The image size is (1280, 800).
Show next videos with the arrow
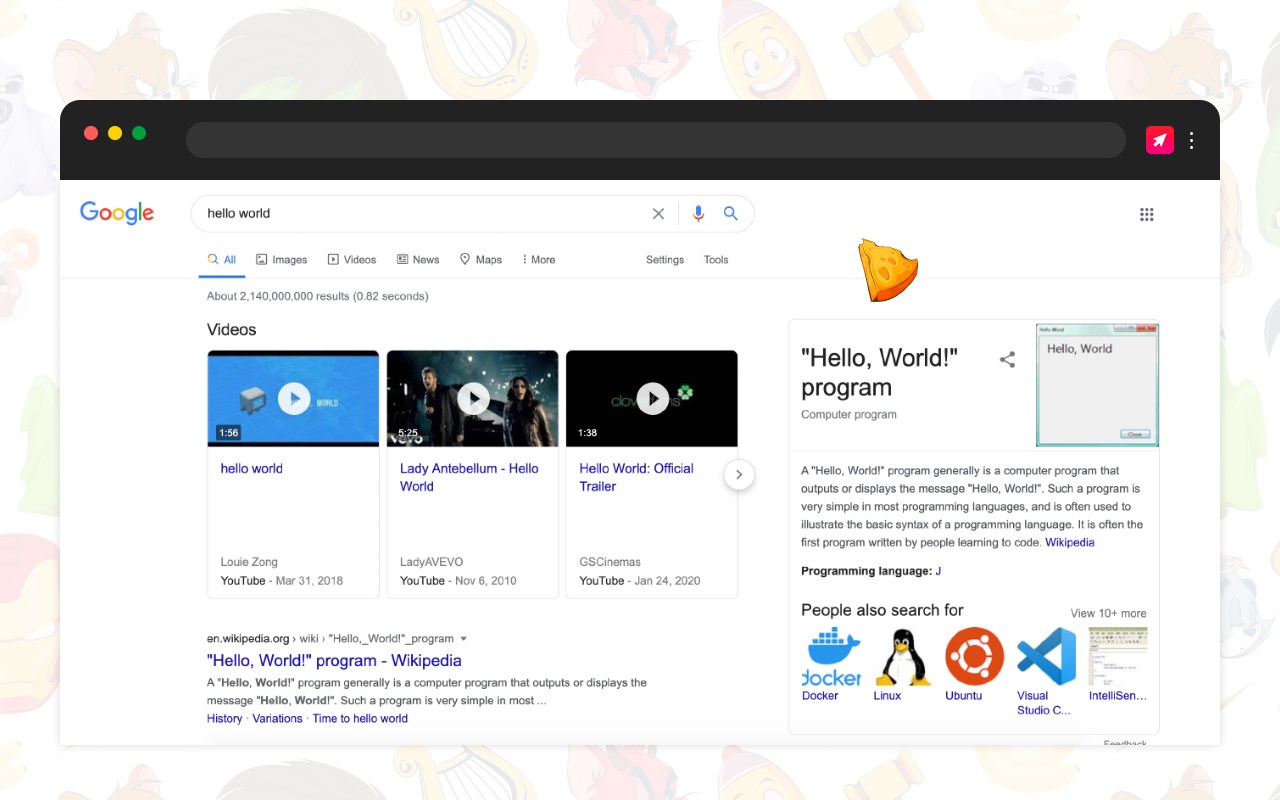(739, 474)
